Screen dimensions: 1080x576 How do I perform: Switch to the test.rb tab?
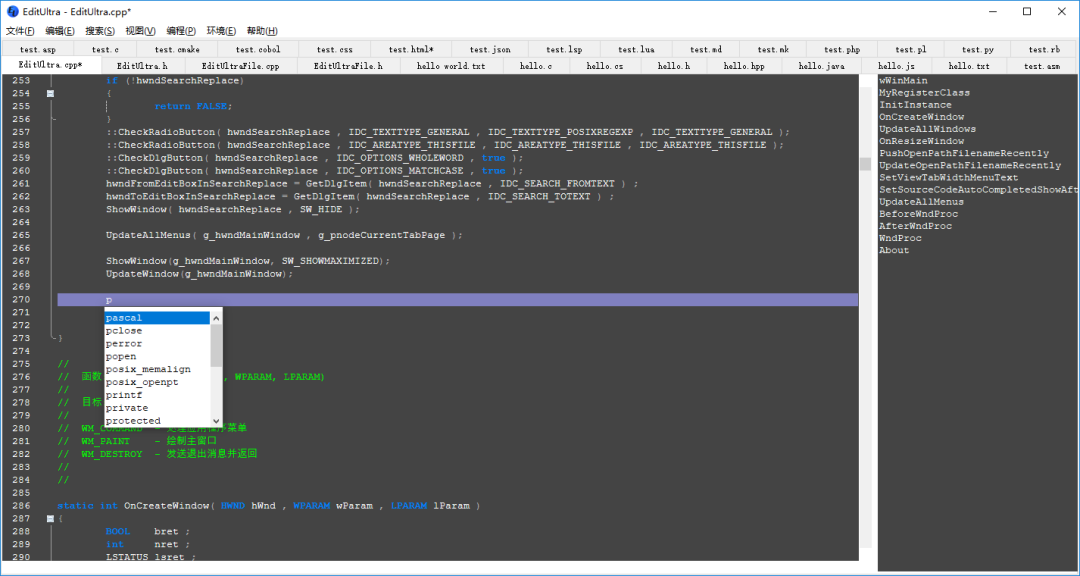point(1044,50)
